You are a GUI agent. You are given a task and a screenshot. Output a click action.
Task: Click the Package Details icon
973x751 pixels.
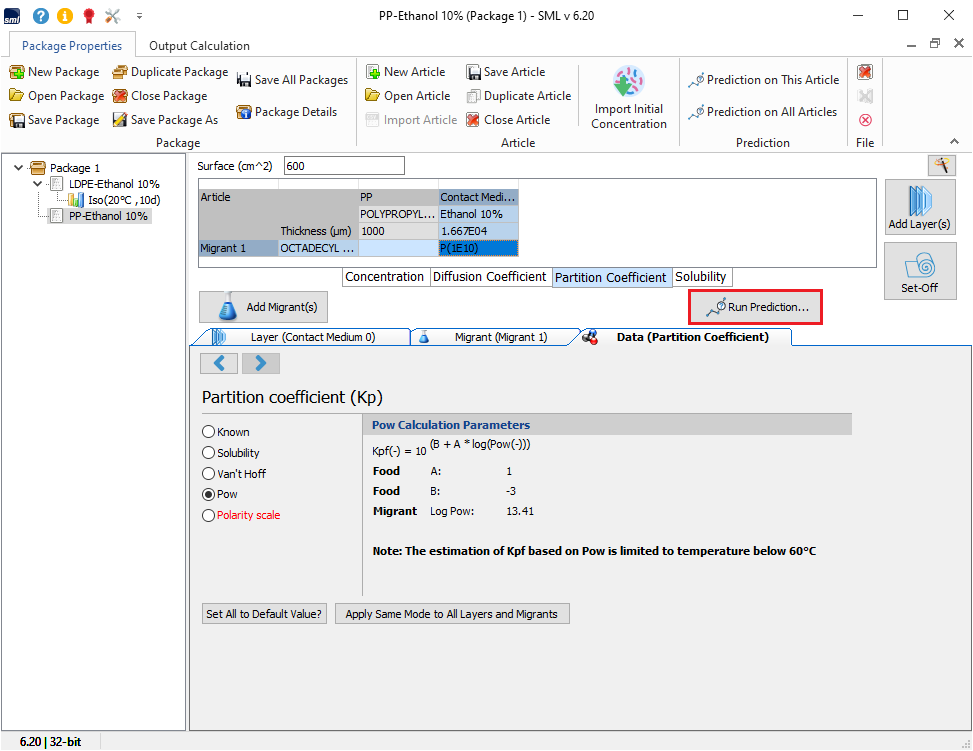coord(244,112)
